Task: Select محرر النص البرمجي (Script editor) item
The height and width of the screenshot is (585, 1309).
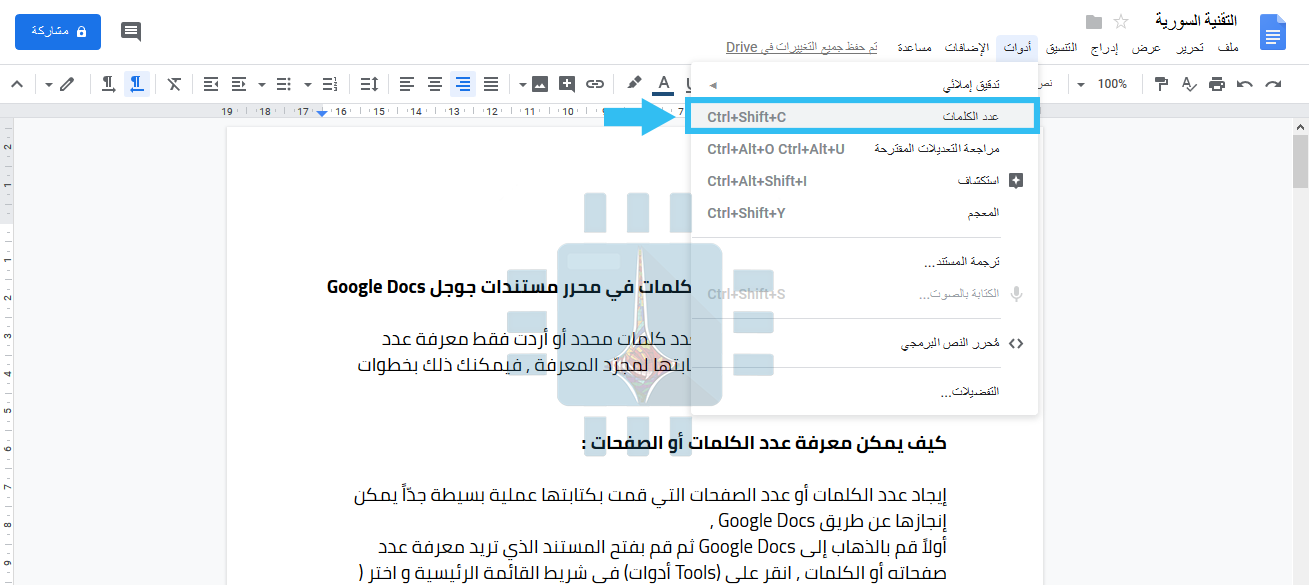Action: click(x=865, y=343)
